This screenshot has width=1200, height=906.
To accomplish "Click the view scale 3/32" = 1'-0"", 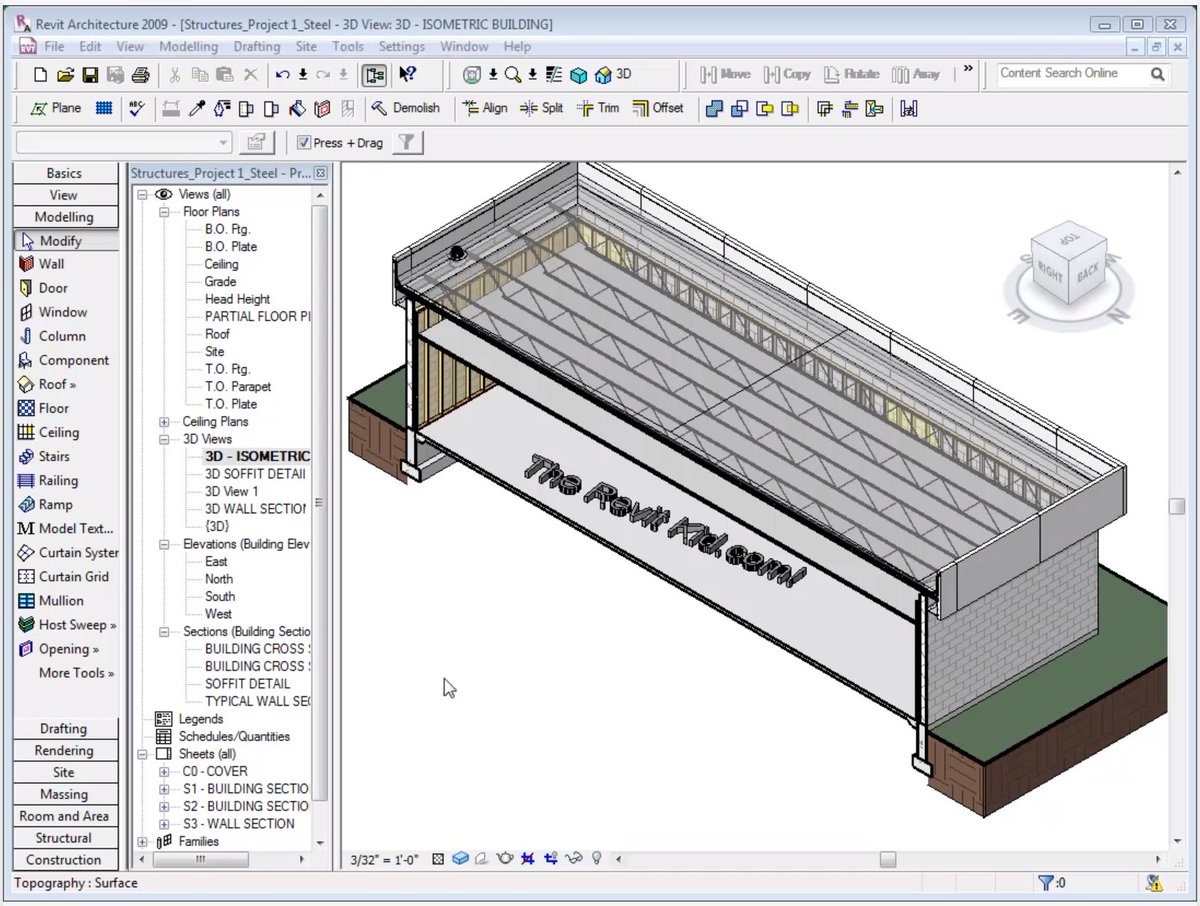I will pyautogui.click(x=385, y=859).
